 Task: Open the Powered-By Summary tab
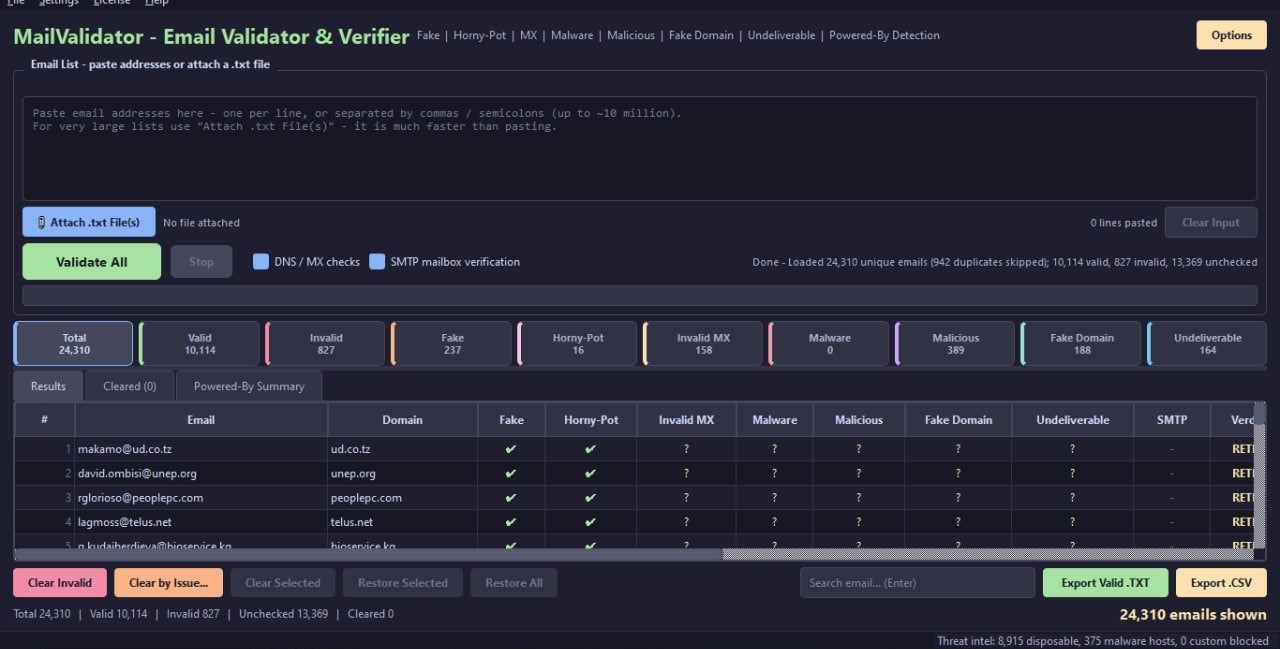pyautogui.click(x=249, y=386)
